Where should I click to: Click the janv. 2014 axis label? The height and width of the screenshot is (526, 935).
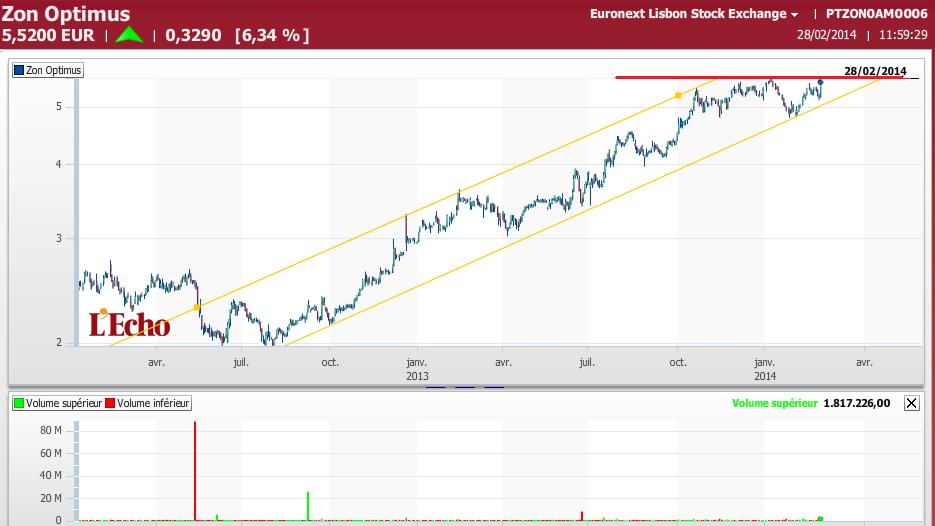(765, 369)
